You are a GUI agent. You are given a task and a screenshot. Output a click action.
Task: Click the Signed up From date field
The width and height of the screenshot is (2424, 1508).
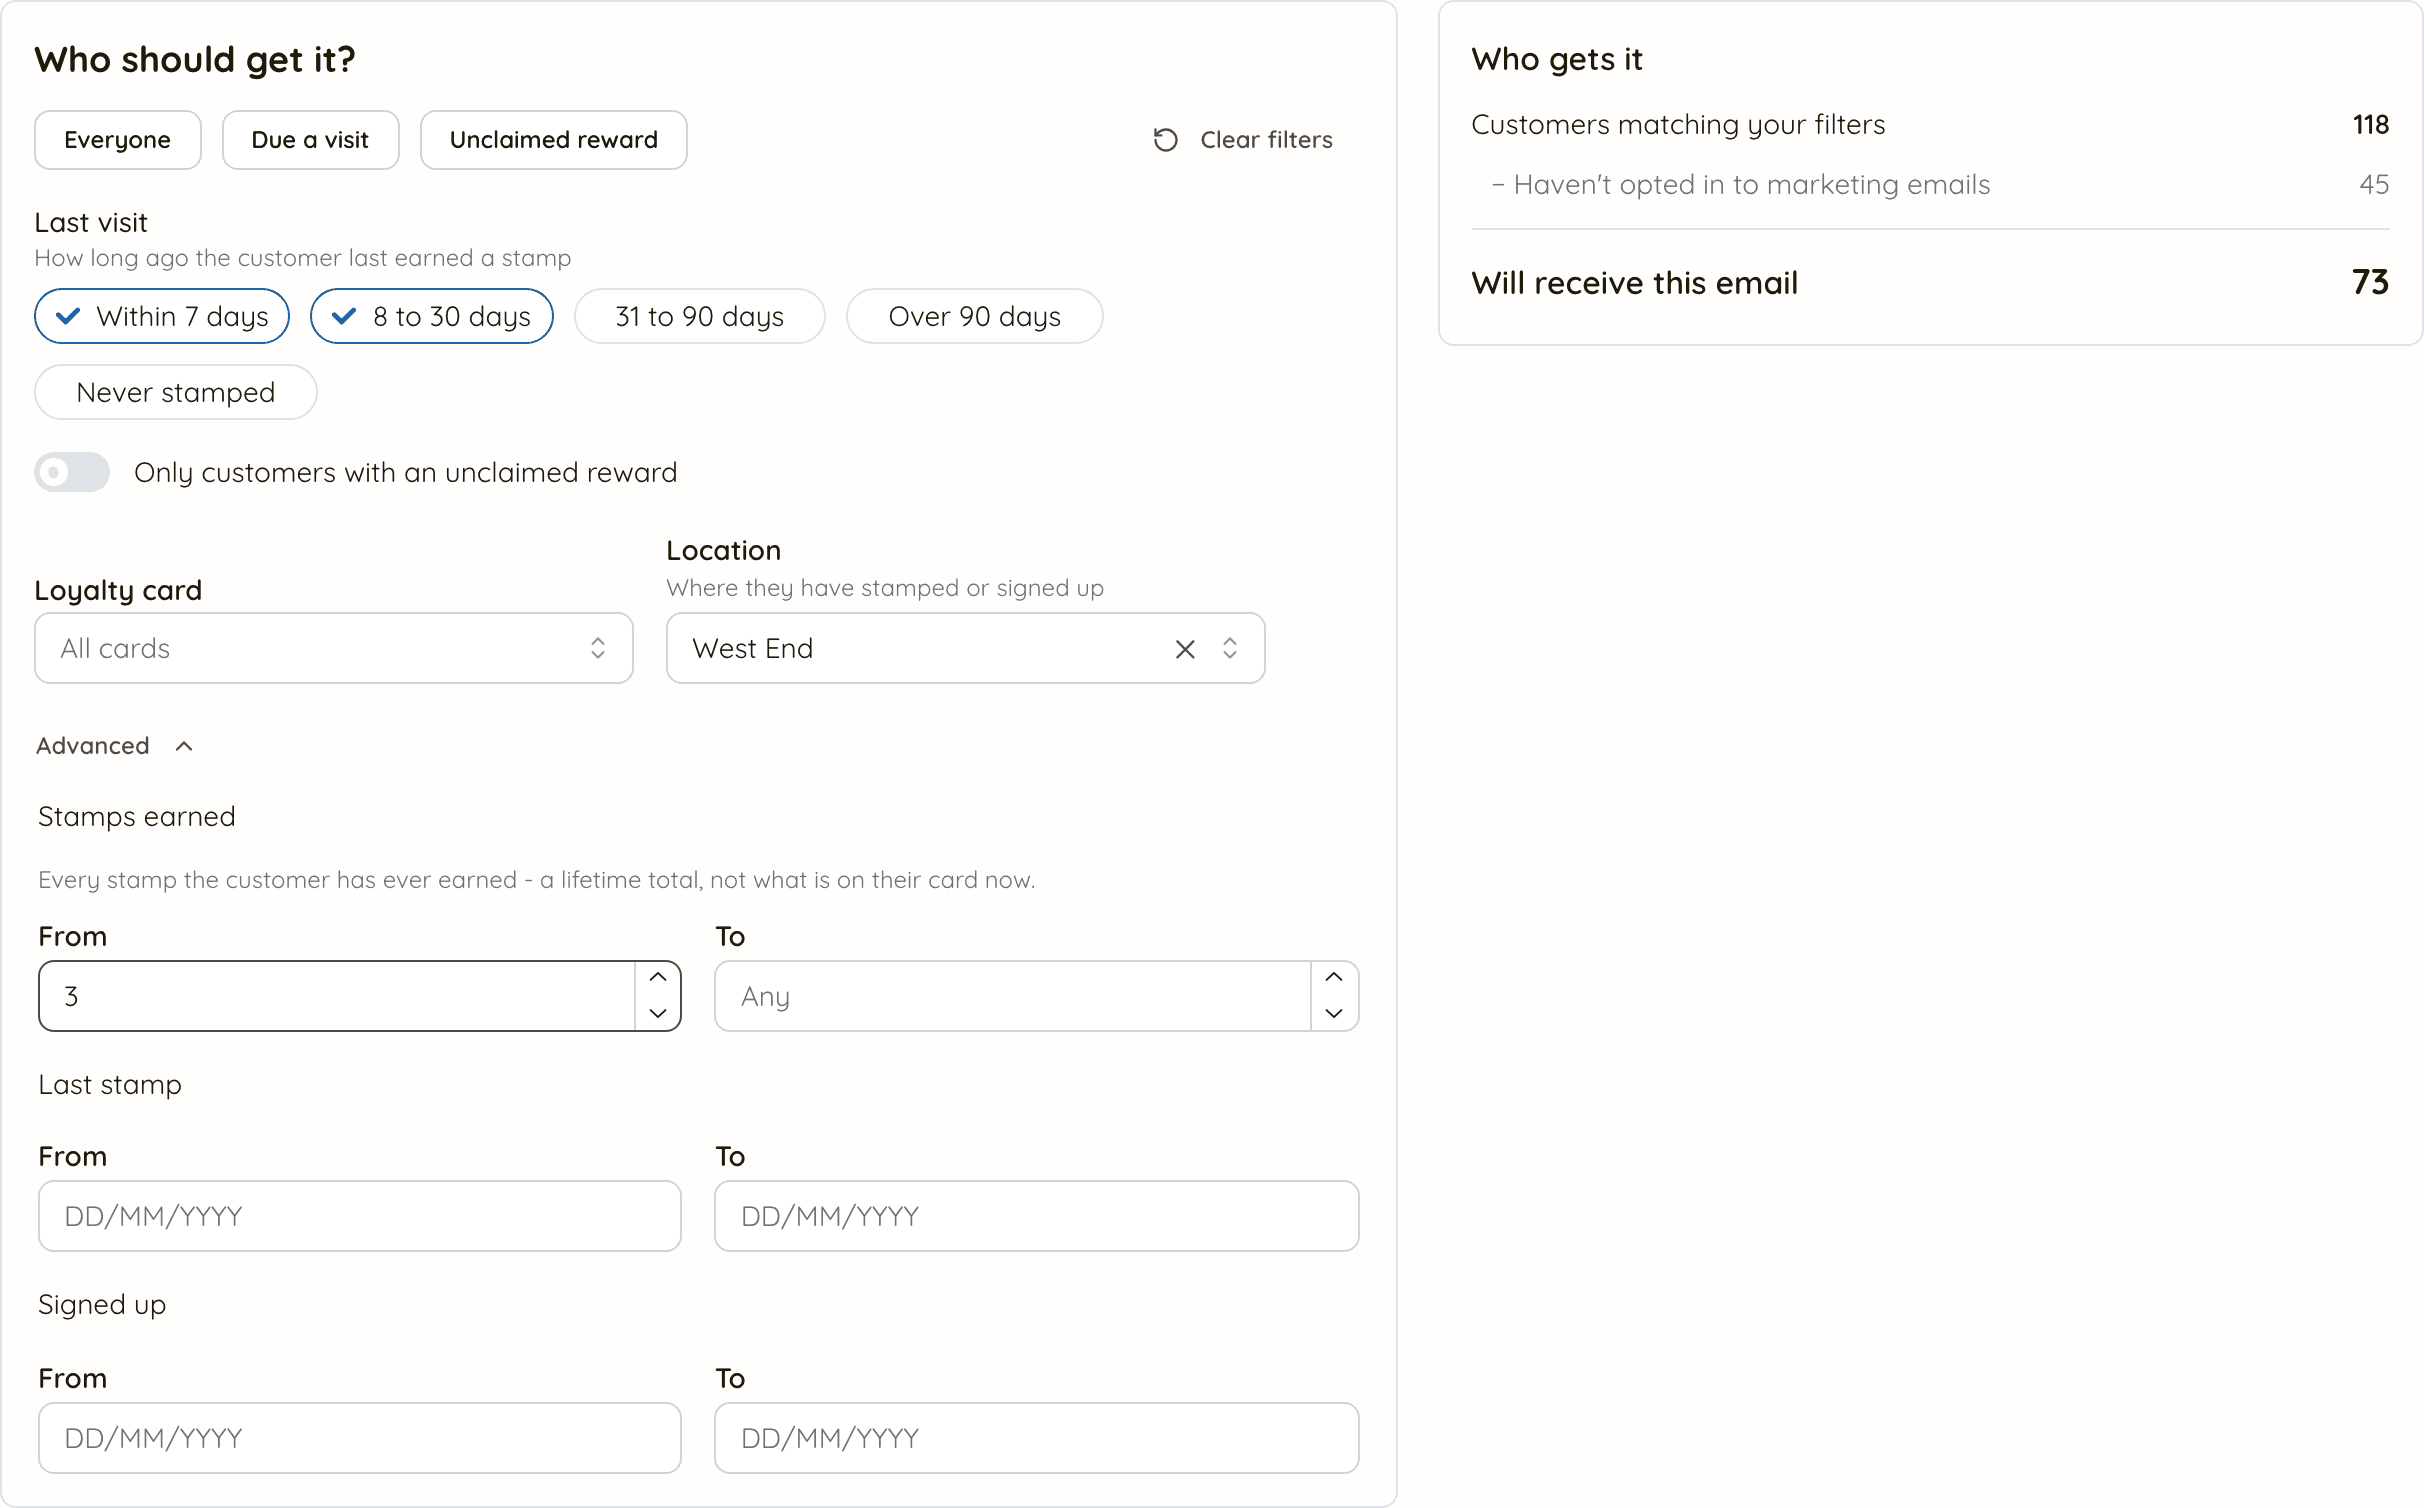(x=360, y=1438)
